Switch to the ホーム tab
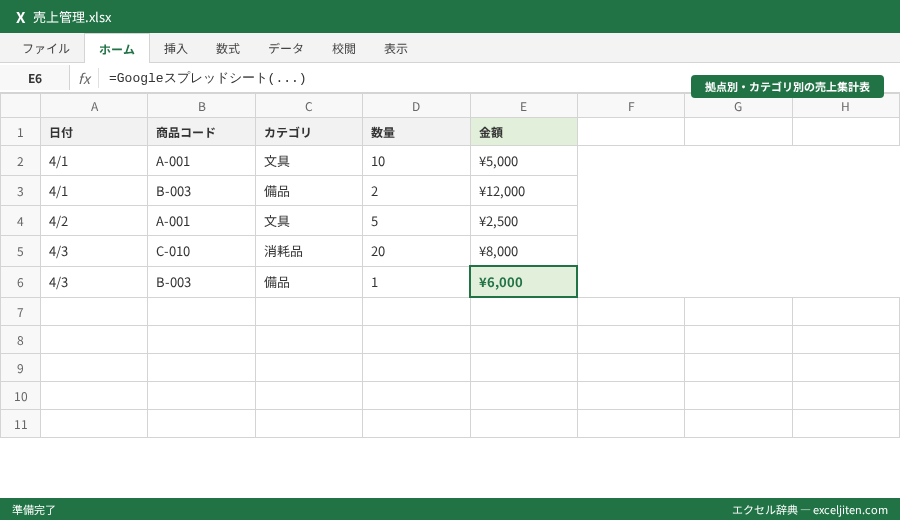900x520 pixels. pyautogui.click(x=117, y=49)
